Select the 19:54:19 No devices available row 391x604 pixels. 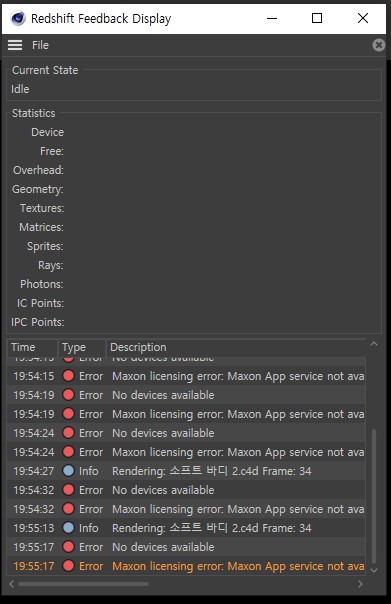186,395
